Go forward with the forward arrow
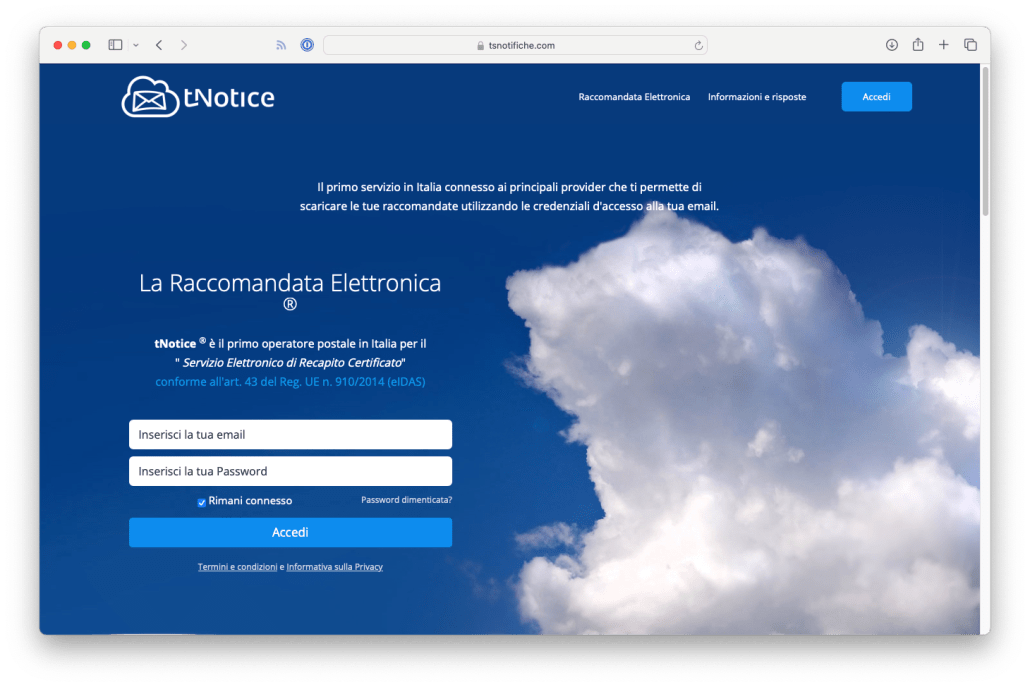This screenshot has height=687, width=1030. coord(184,45)
